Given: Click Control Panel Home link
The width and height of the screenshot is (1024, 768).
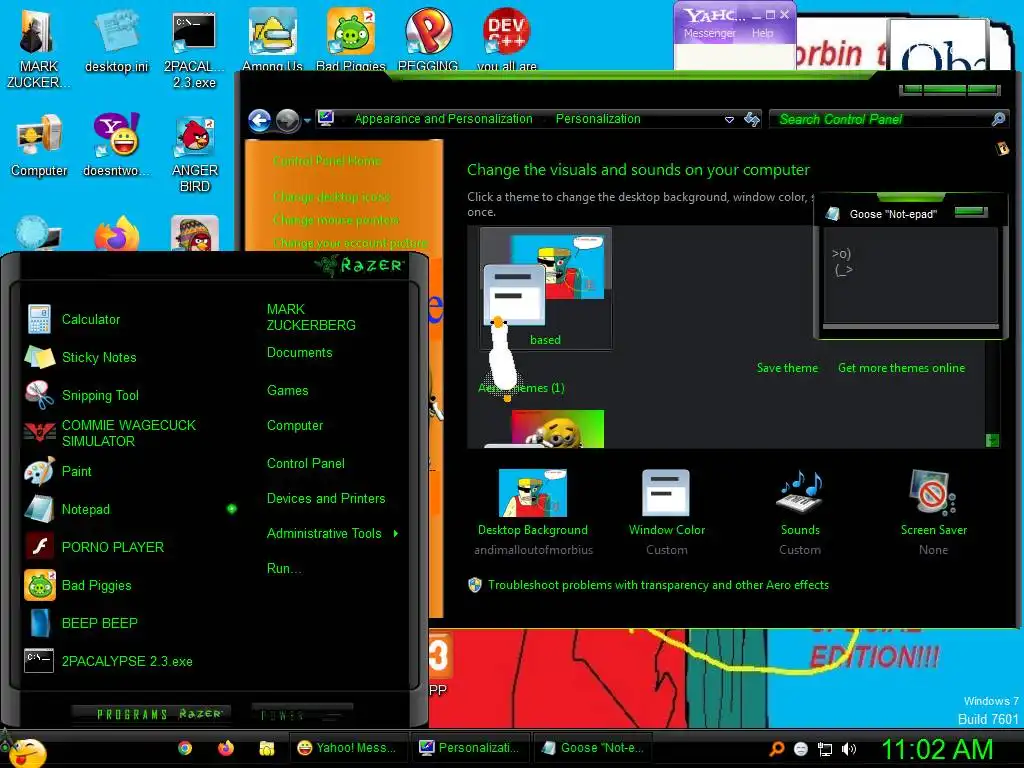Looking at the screenshot, I should click(x=327, y=161).
